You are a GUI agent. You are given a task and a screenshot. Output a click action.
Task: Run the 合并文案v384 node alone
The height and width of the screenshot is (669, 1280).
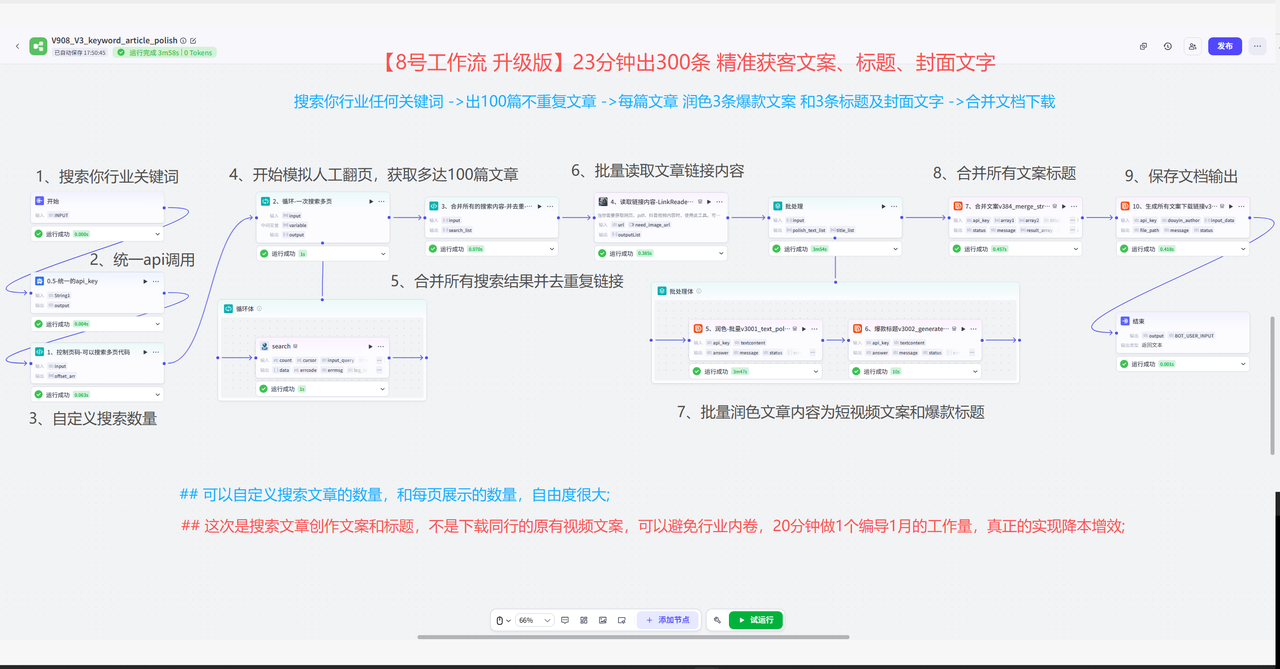click(x=1064, y=206)
